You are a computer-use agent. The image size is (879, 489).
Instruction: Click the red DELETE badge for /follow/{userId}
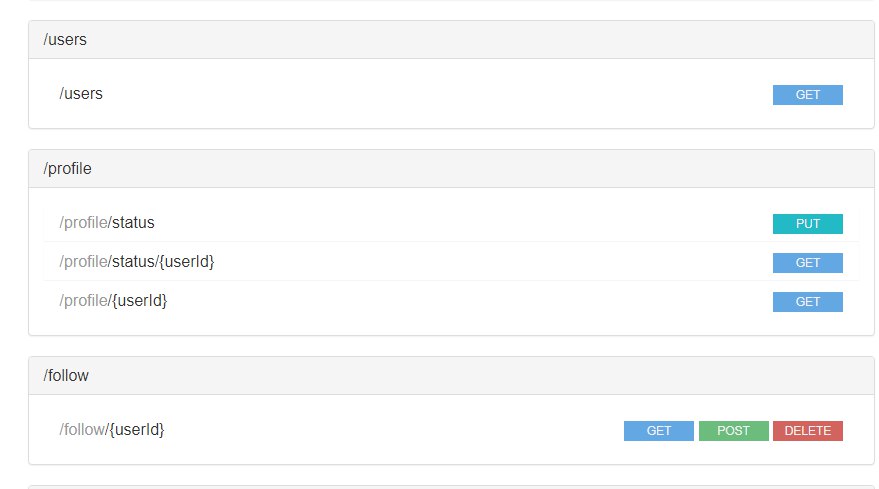pyautogui.click(x=807, y=431)
